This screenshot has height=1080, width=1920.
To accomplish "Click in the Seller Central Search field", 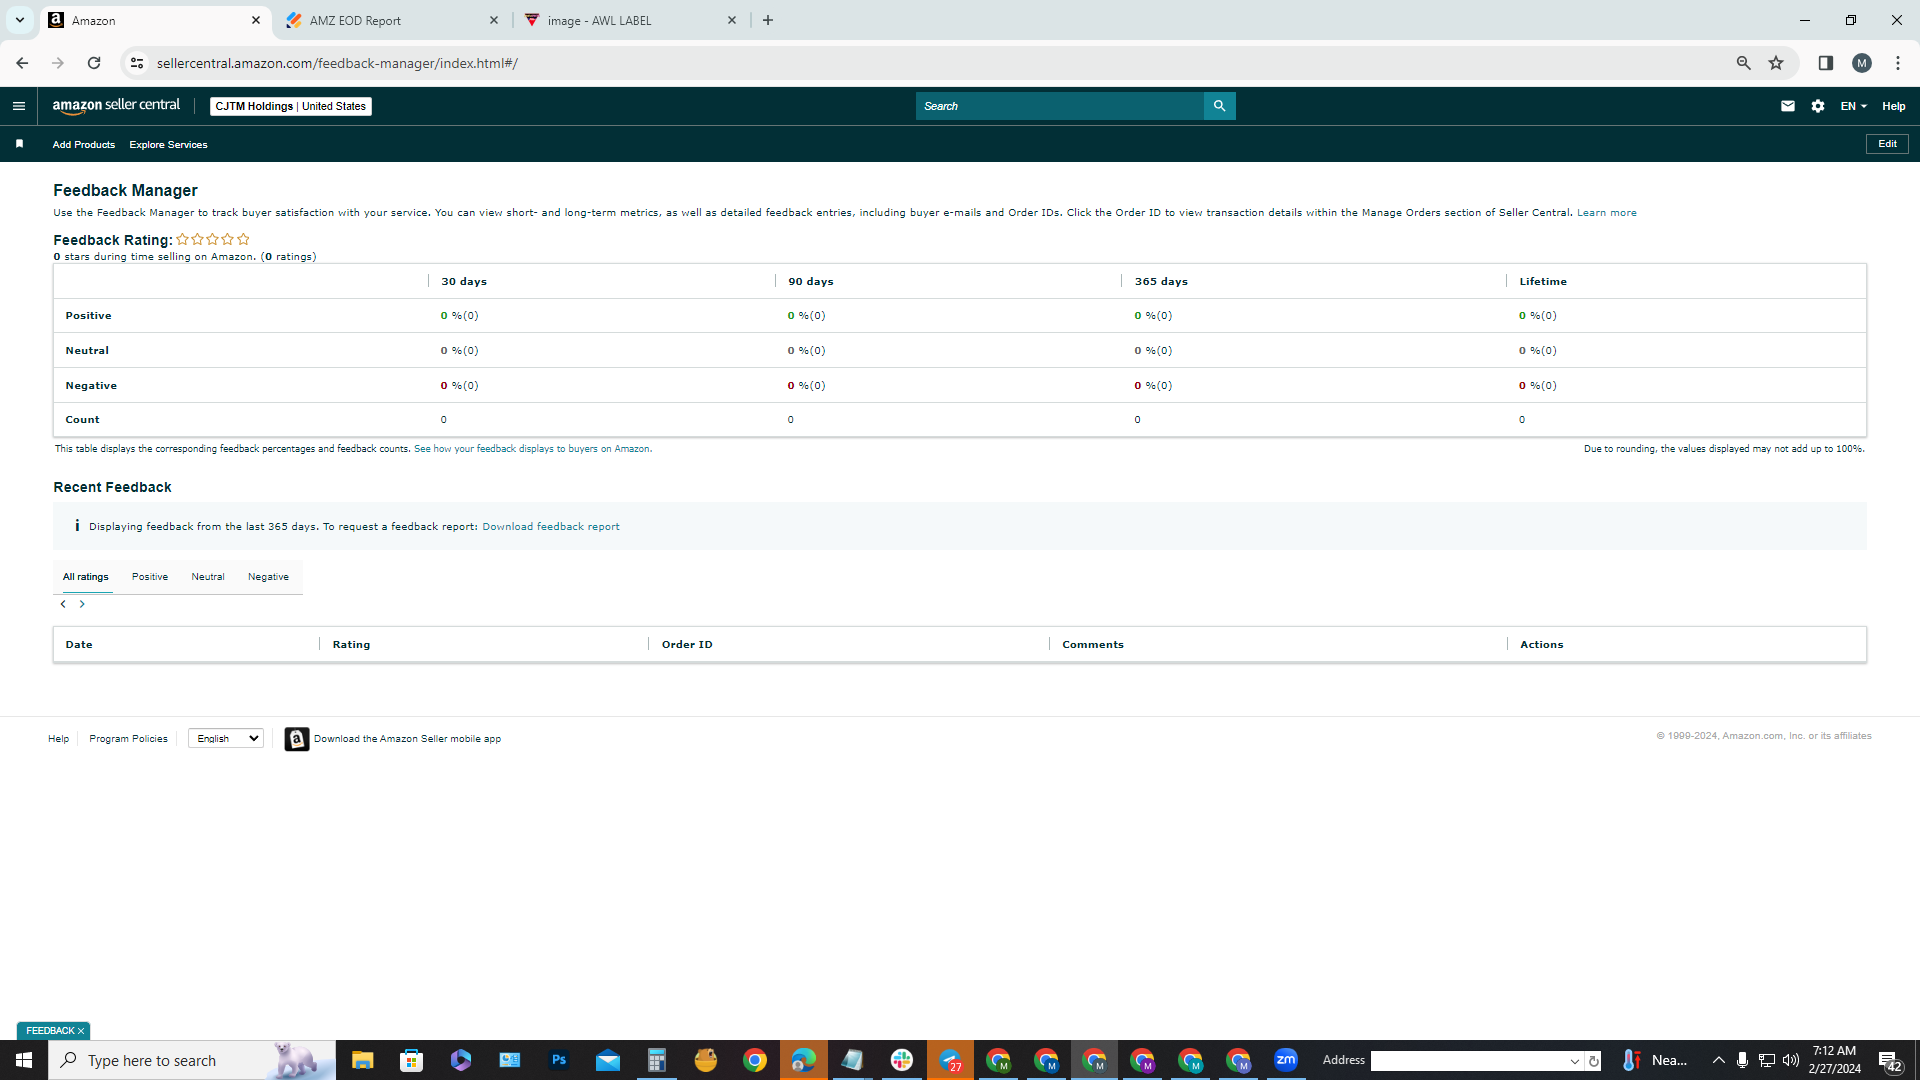I will click(1060, 106).
